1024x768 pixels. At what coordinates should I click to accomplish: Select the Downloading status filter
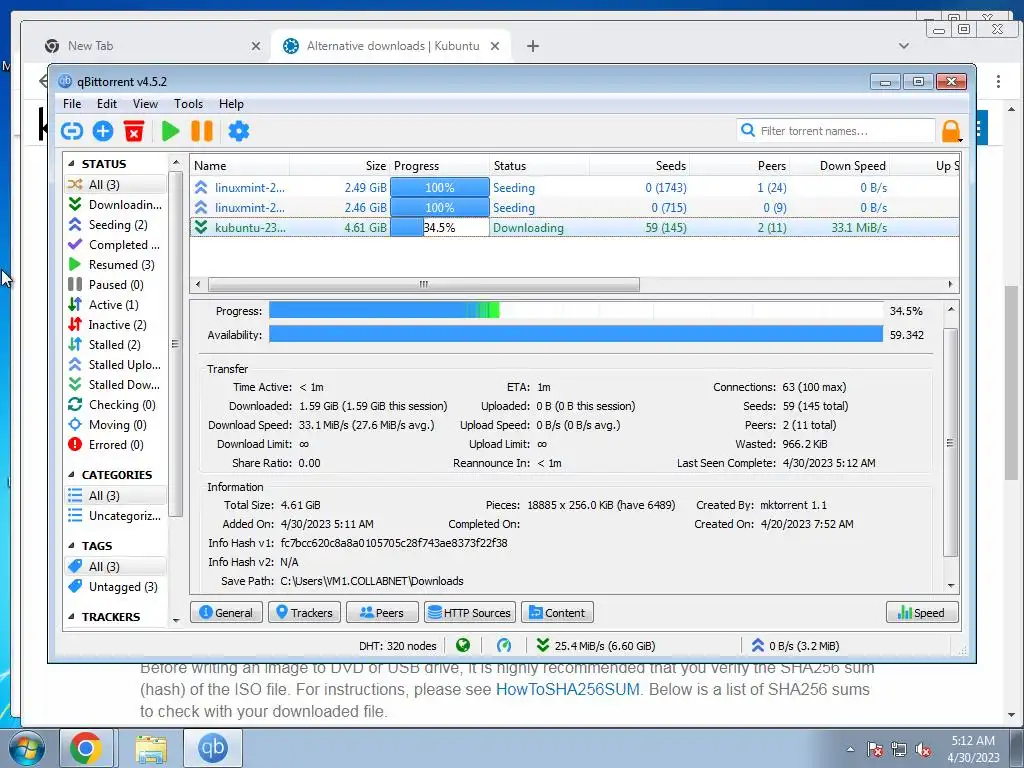click(x=116, y=204)
